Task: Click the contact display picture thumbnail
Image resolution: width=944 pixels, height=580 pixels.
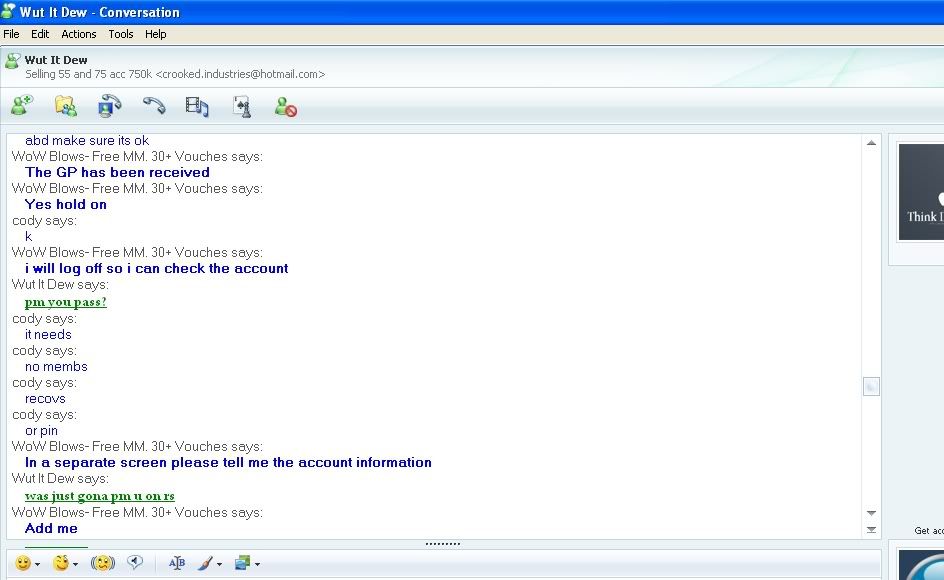Action: click(921, 192)
